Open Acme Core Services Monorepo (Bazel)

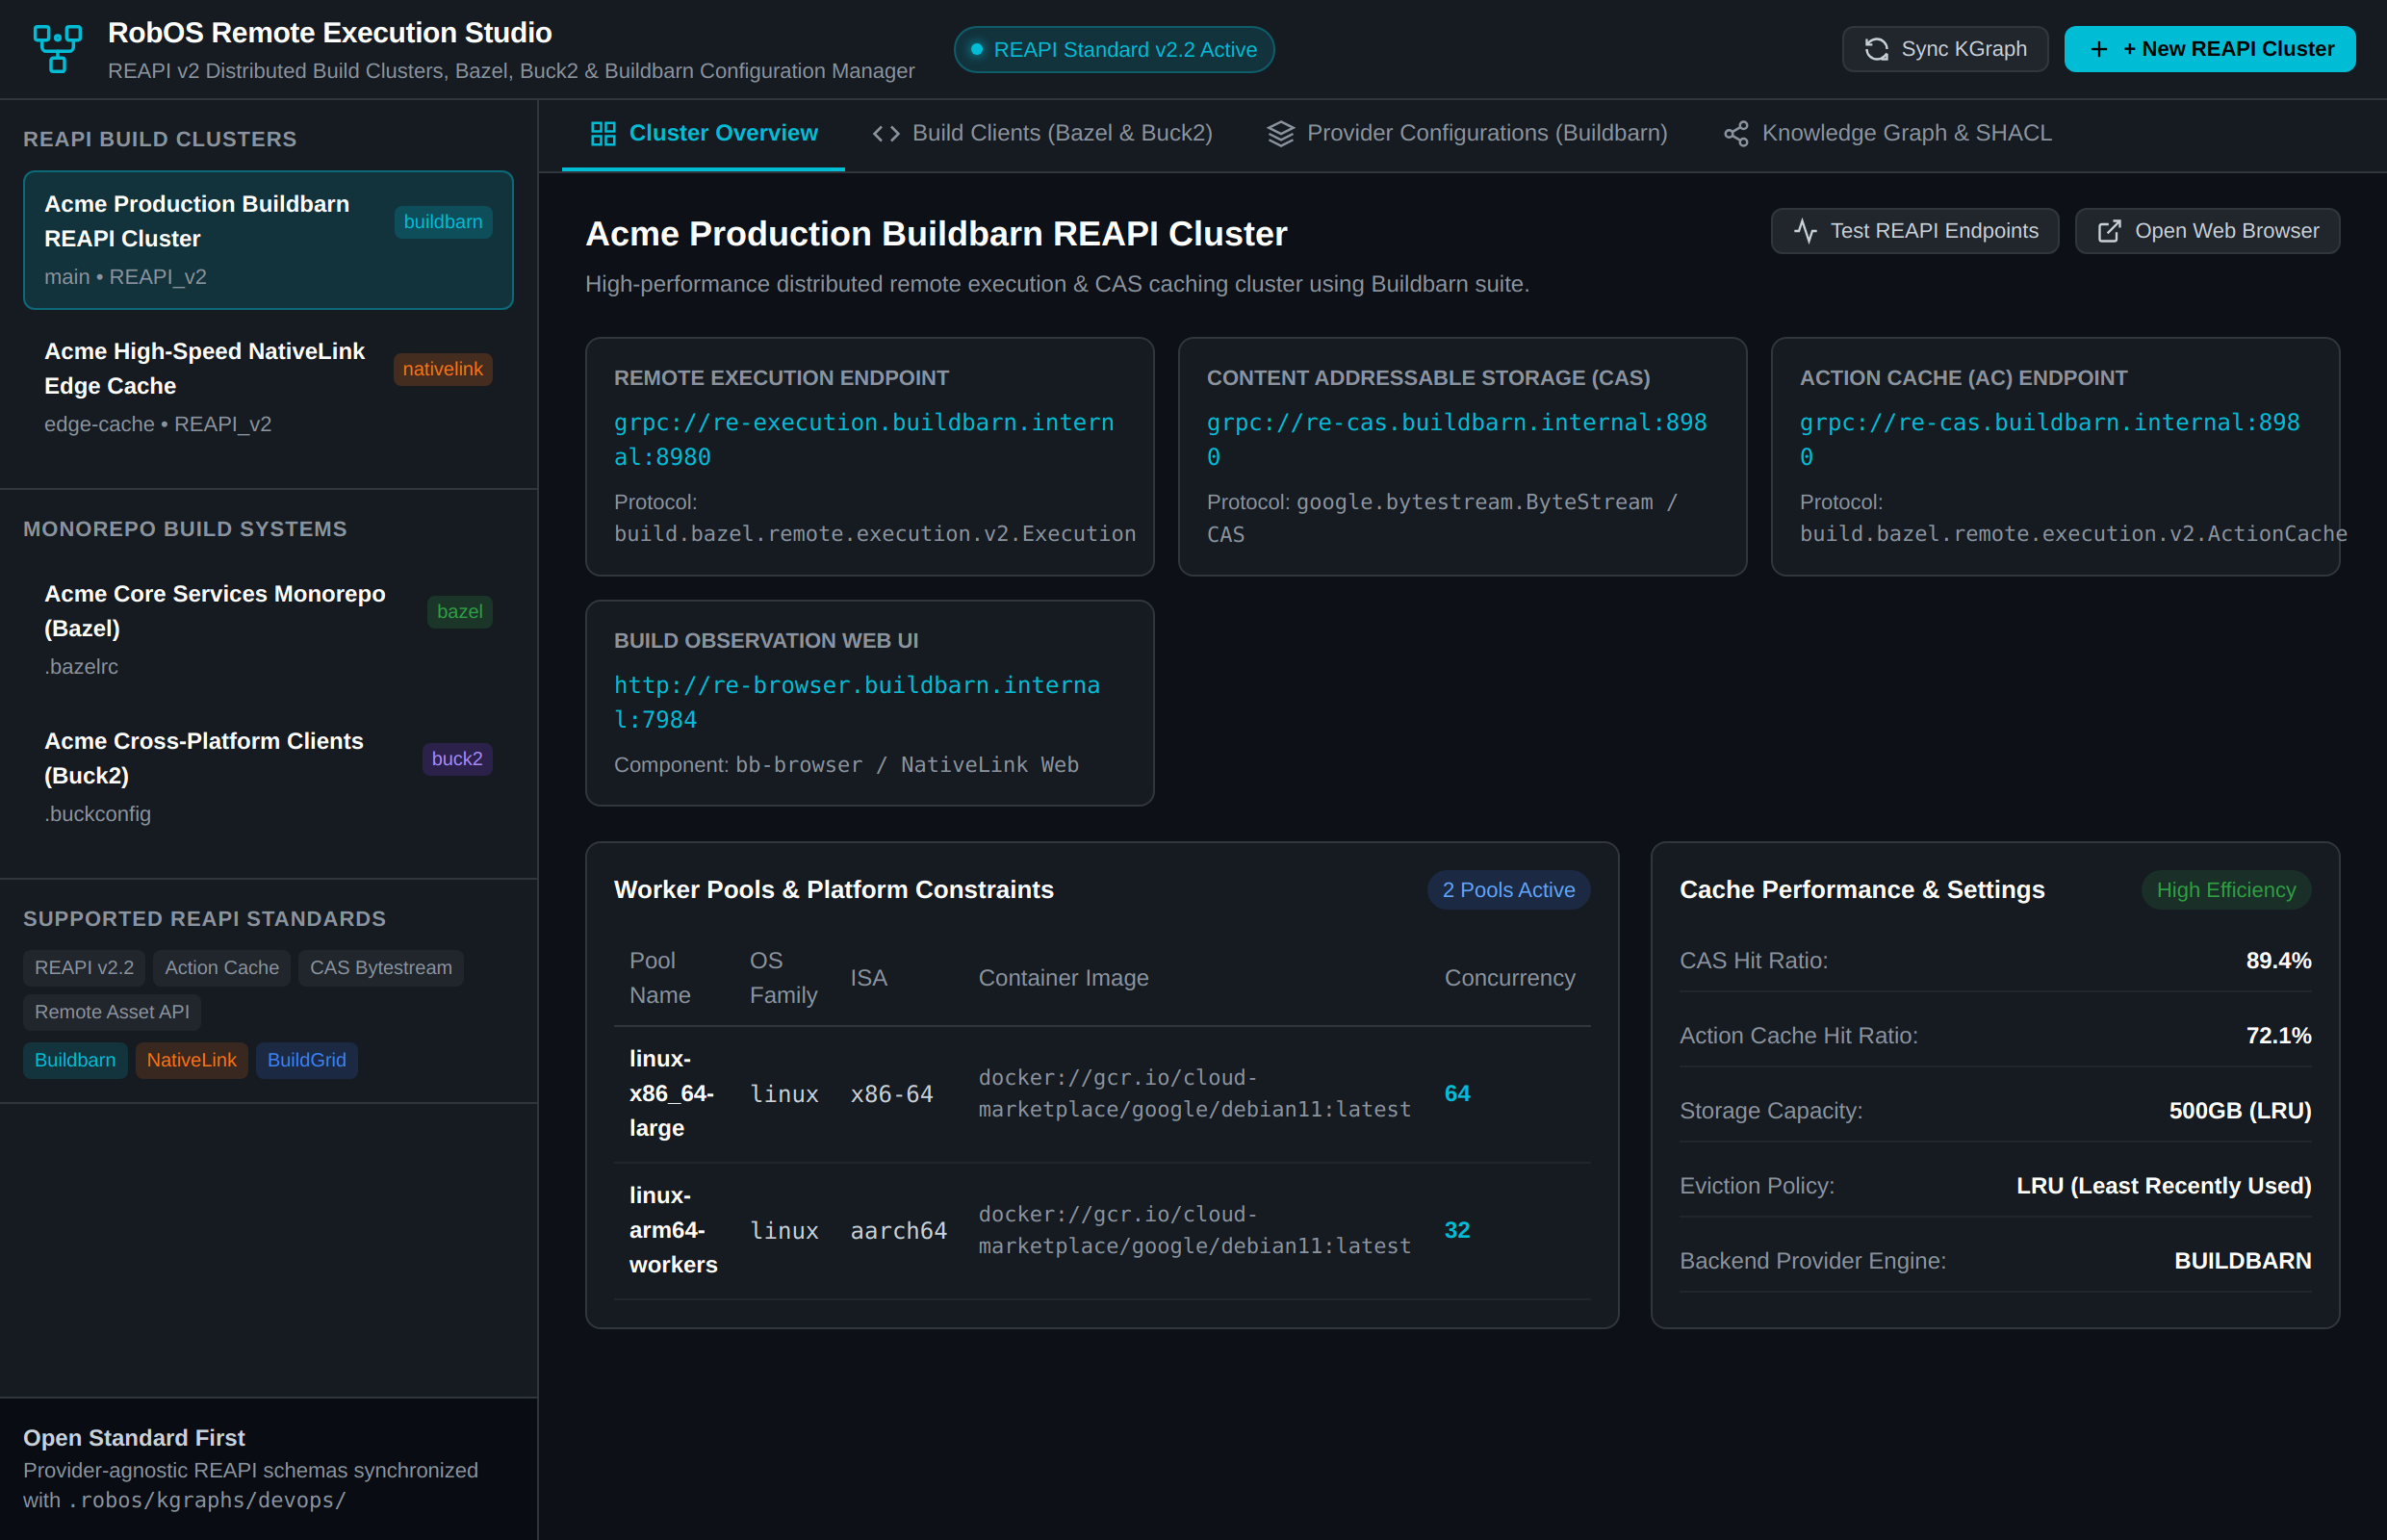click(x=268, y=629)
